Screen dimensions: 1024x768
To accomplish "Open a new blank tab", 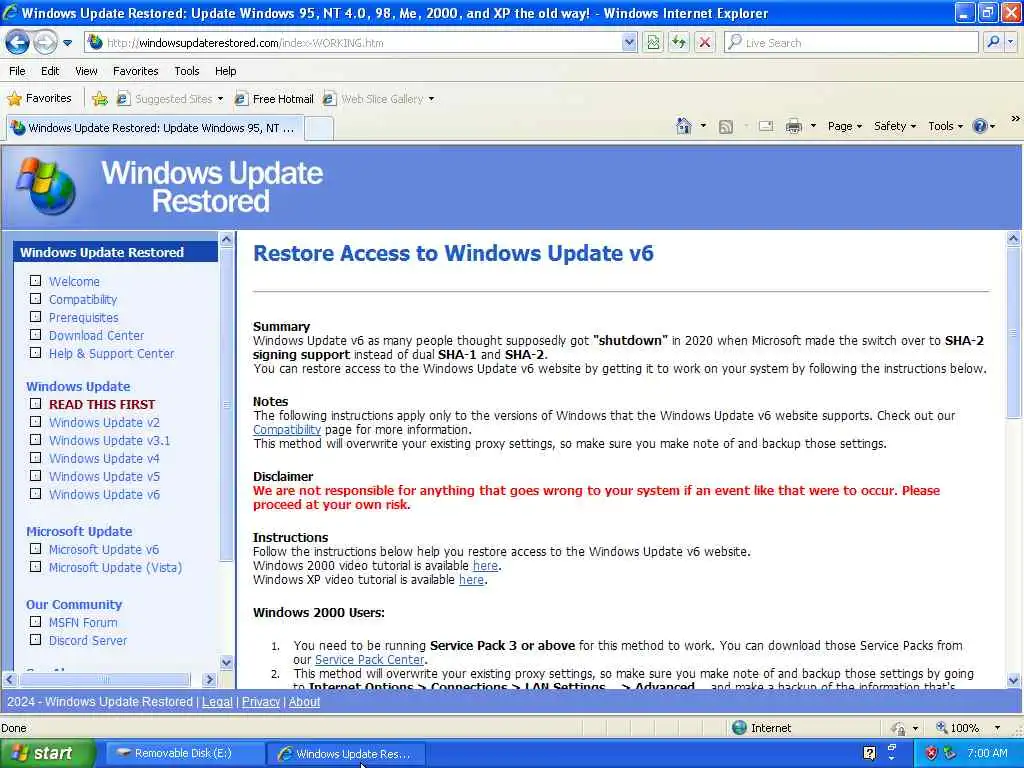I will [319, 128].
